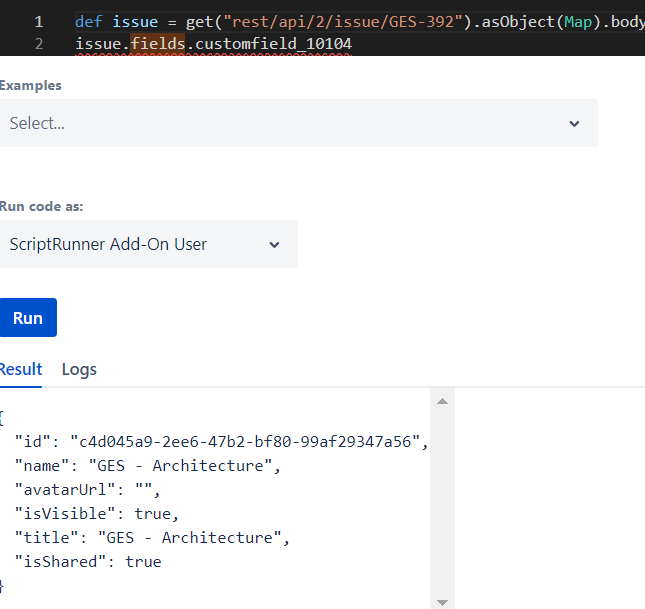
Task: Click line number 1 in the editor gutter
Action: [39, 22]
